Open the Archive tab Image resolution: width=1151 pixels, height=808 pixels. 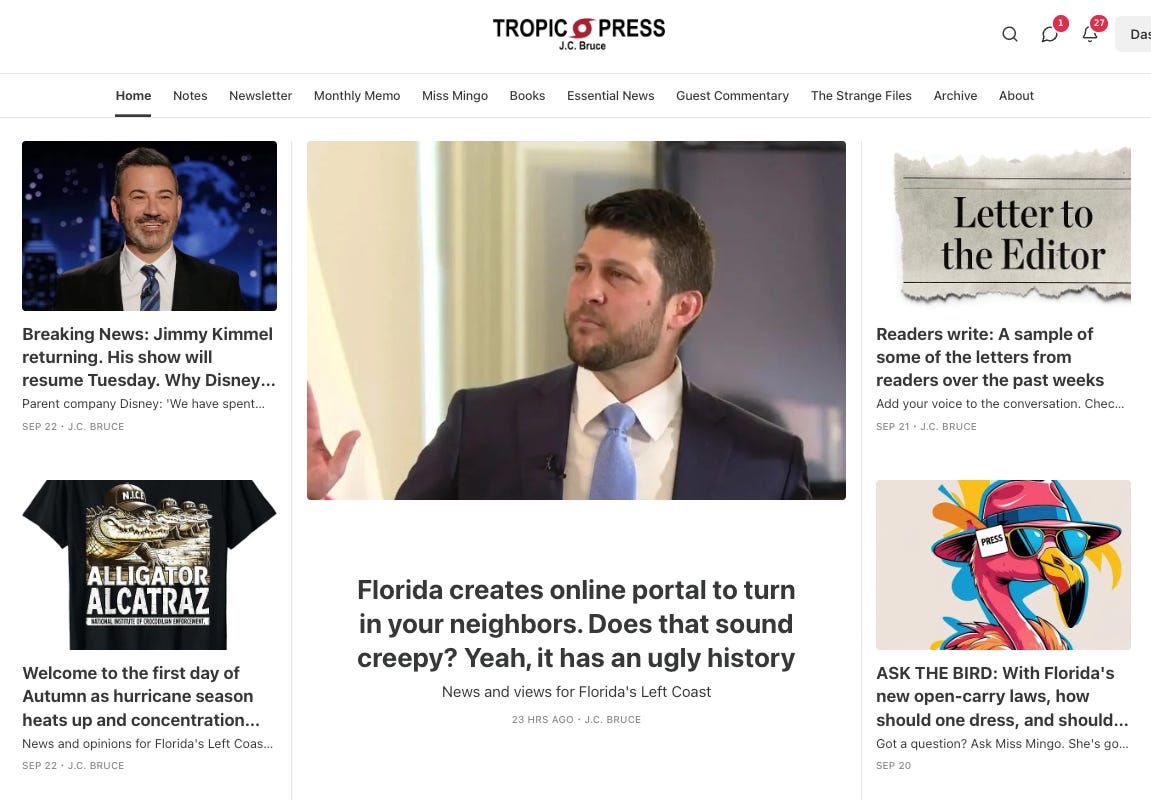tap(955, 95)
